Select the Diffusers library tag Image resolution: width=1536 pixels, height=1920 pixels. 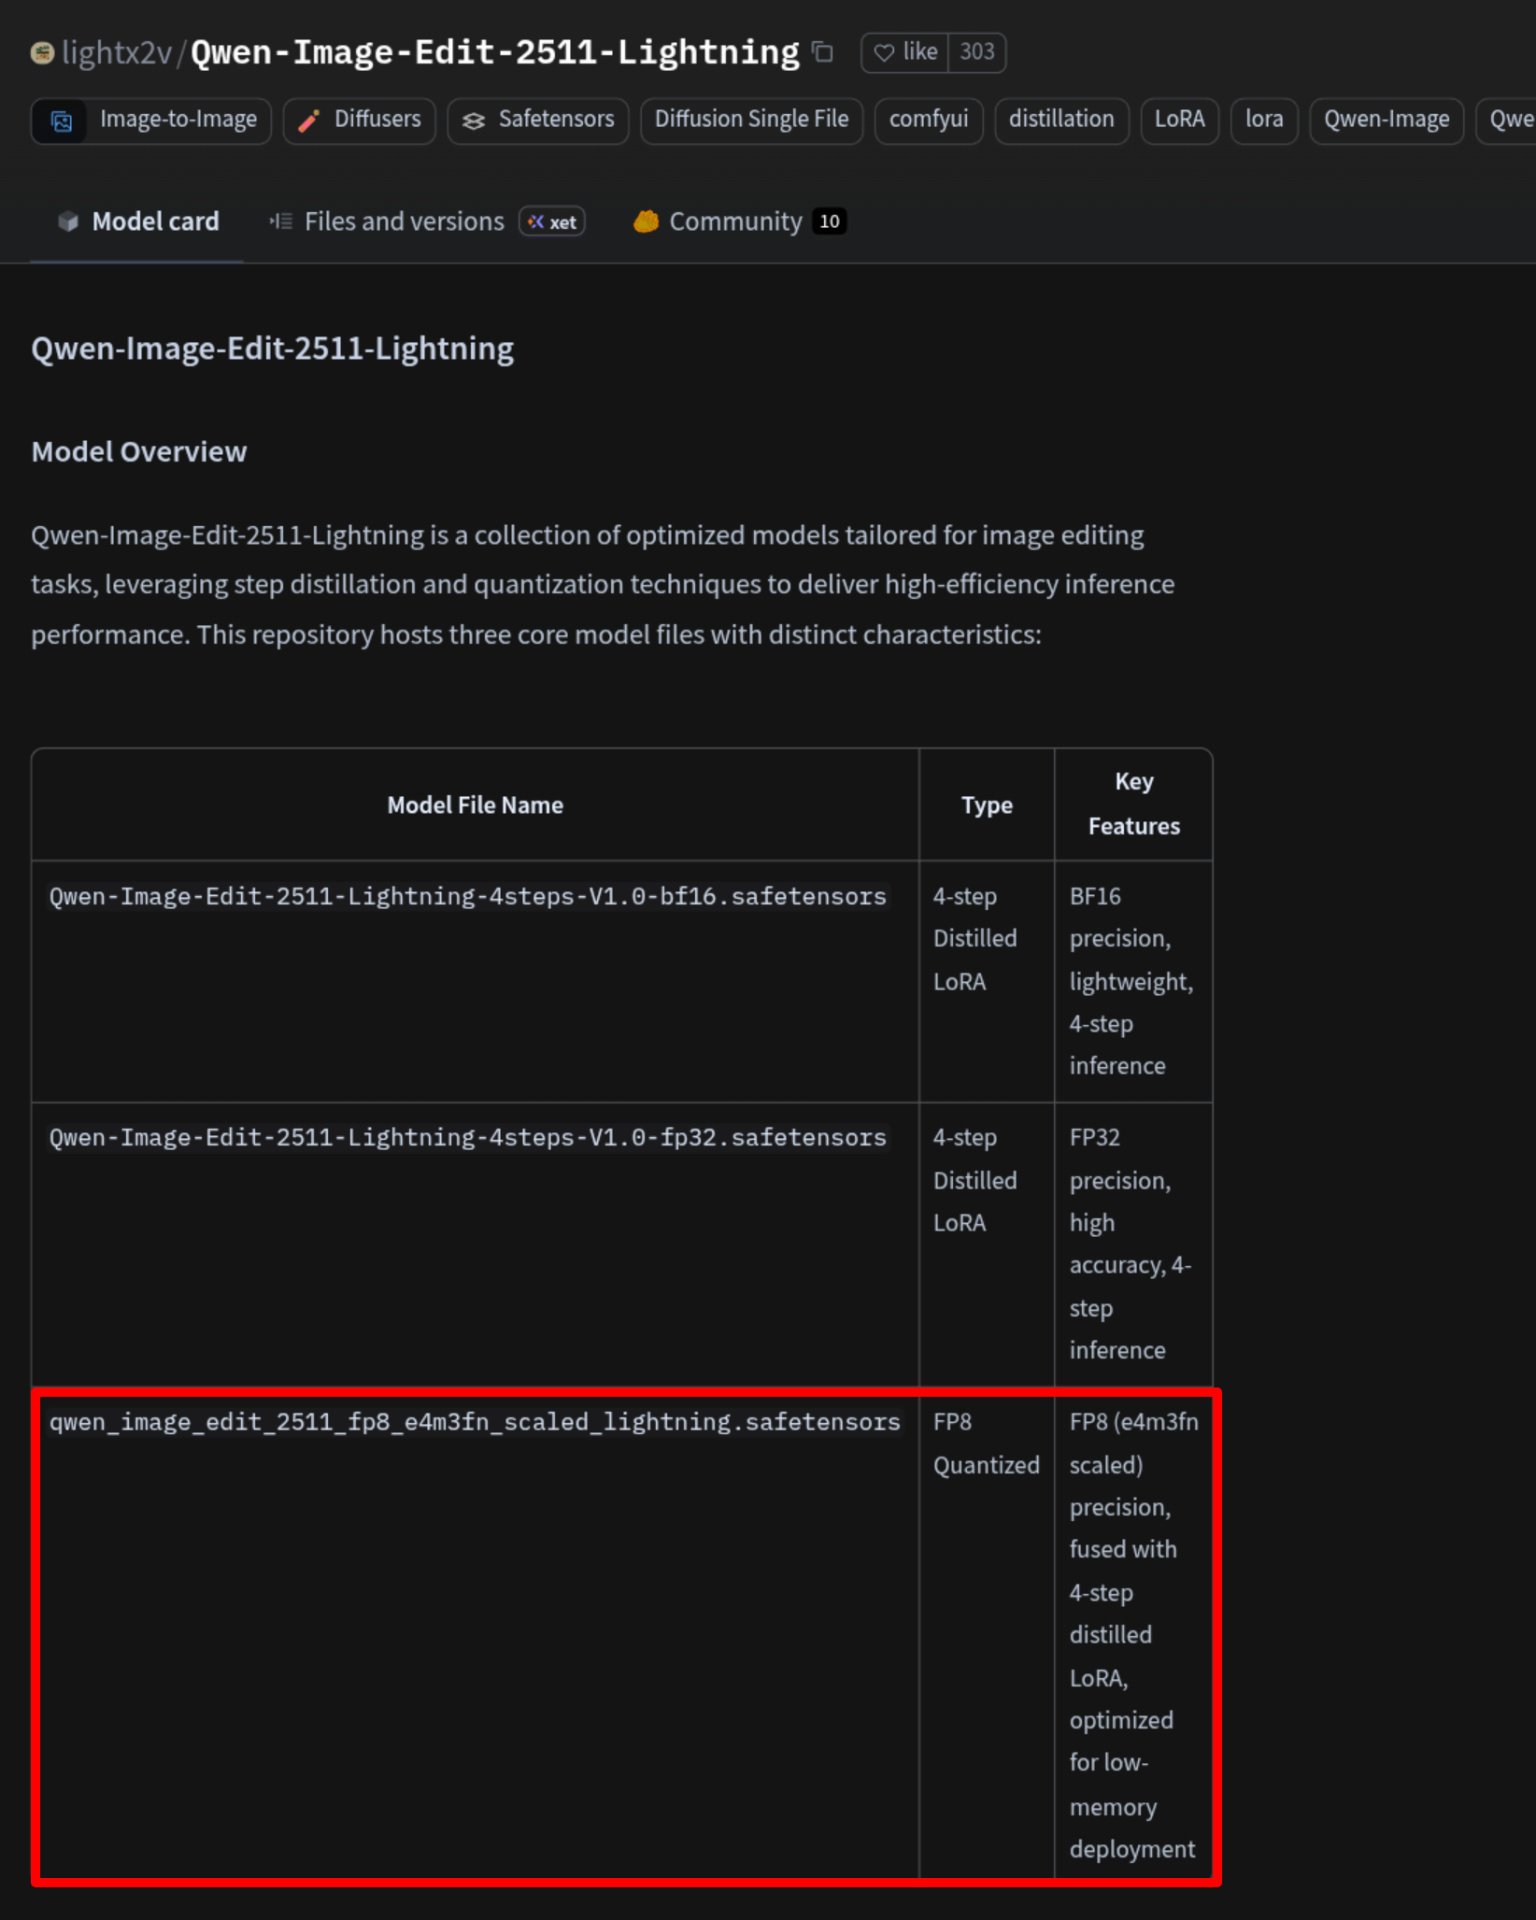tap(359, 120)
